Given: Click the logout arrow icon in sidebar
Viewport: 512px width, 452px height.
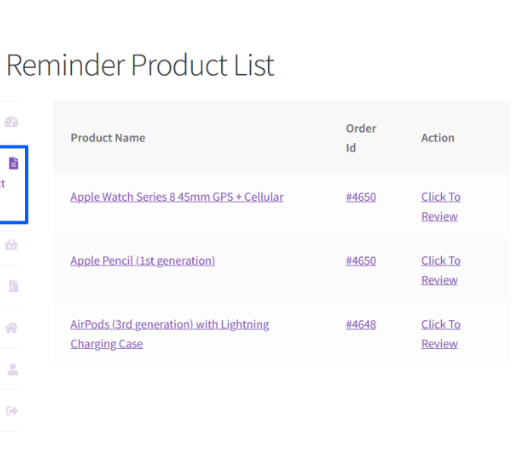Looking at the screenshot, I should [x=12, y=411].
